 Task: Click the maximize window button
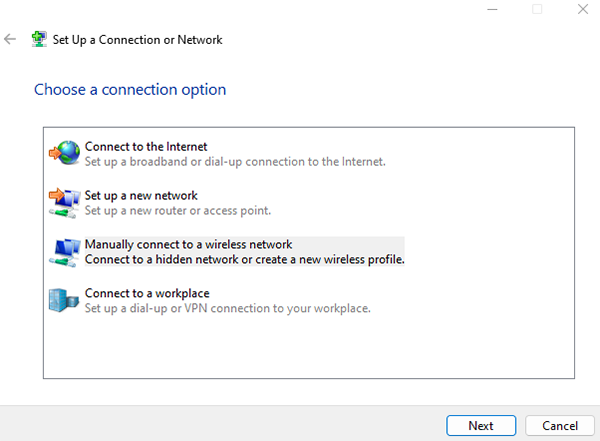537,9
